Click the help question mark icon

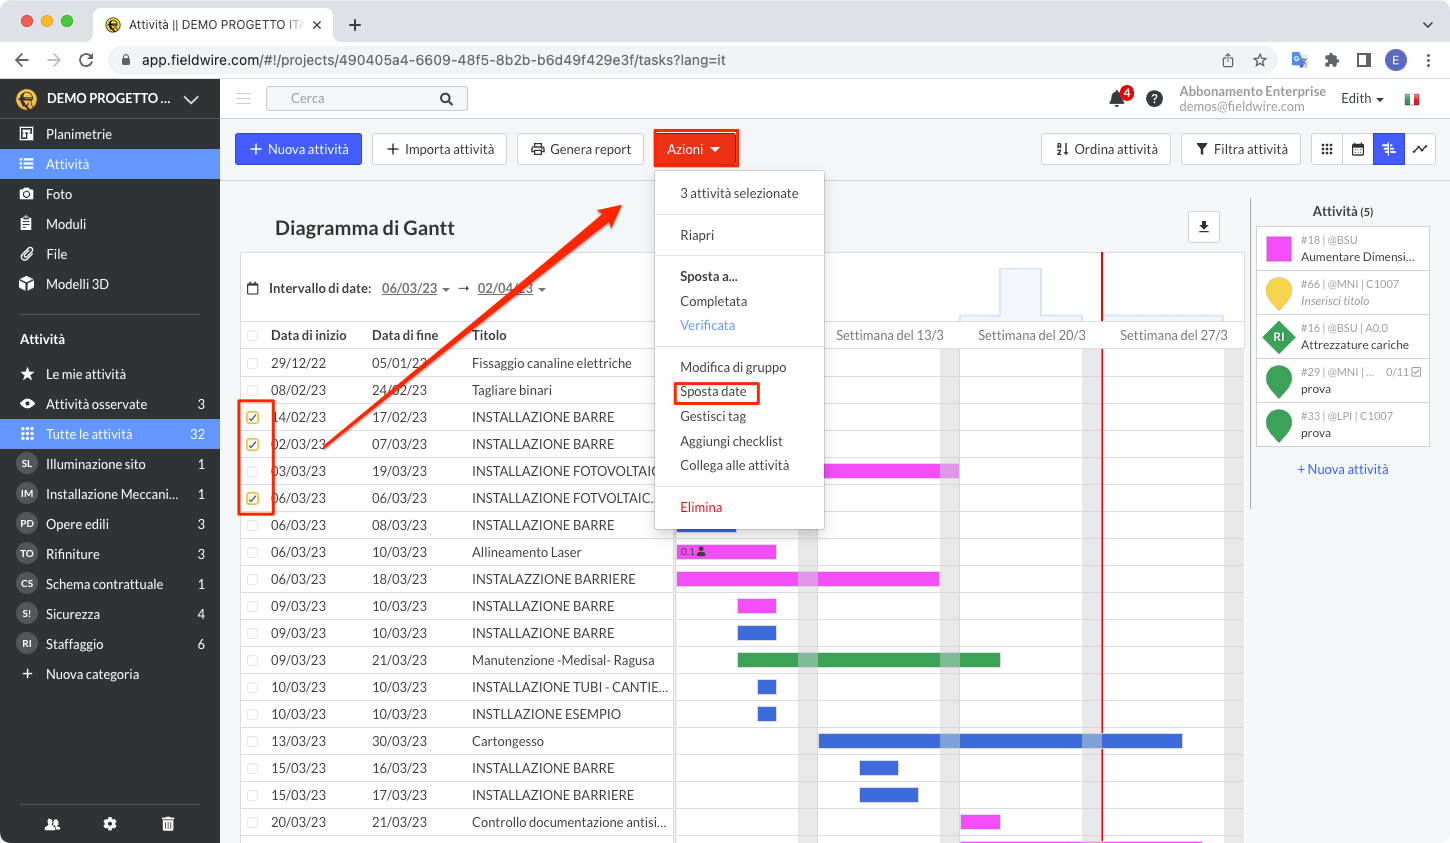1154,98
